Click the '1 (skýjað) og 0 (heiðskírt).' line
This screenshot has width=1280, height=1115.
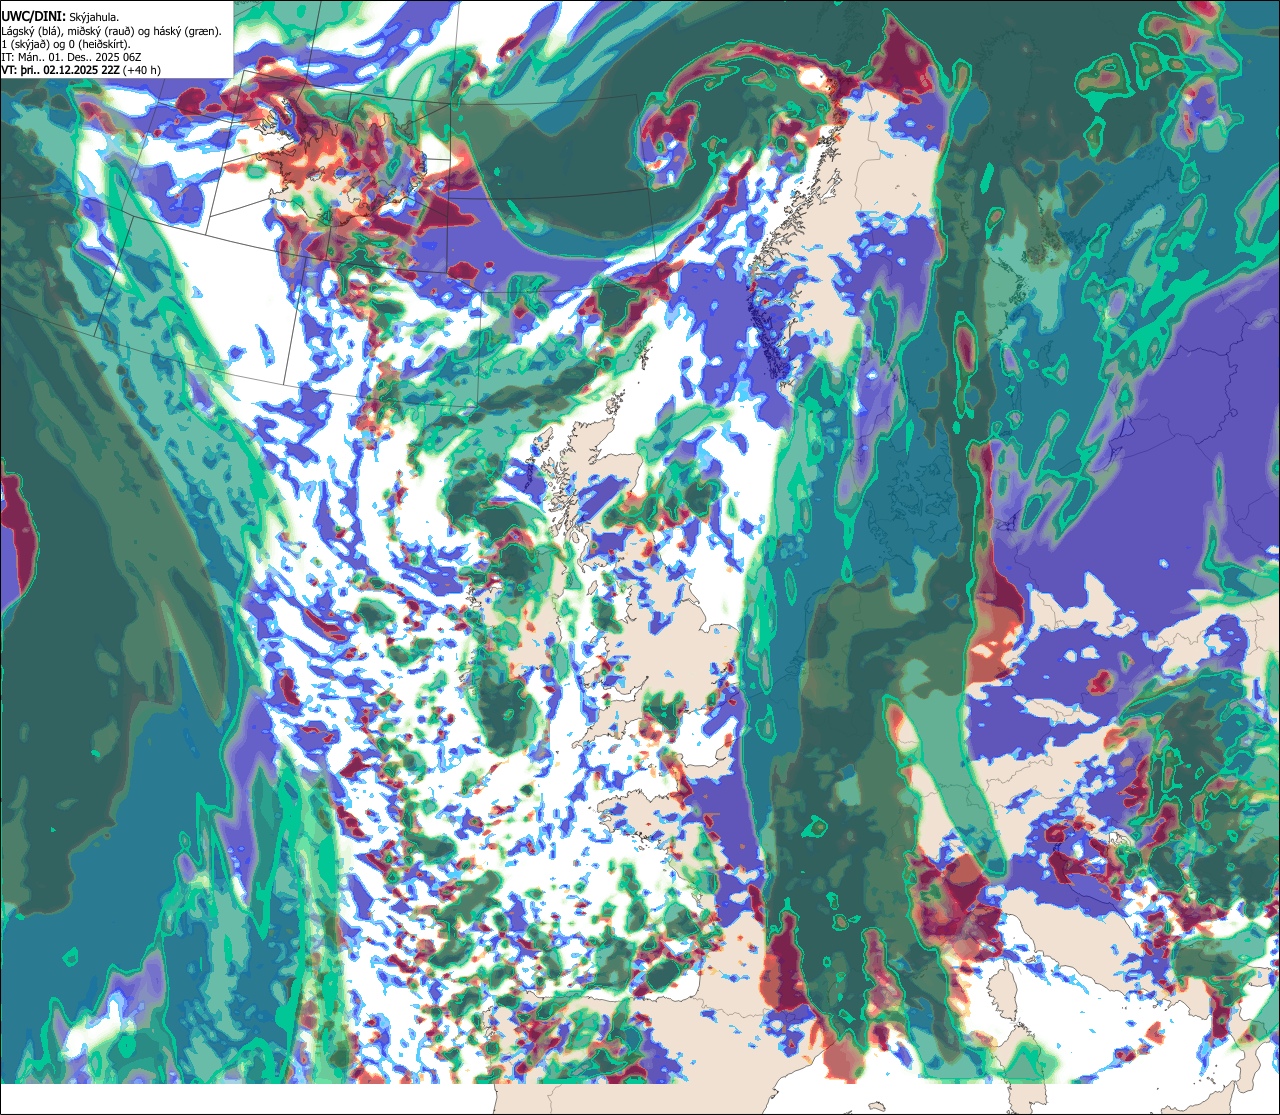tap(66, 44)
